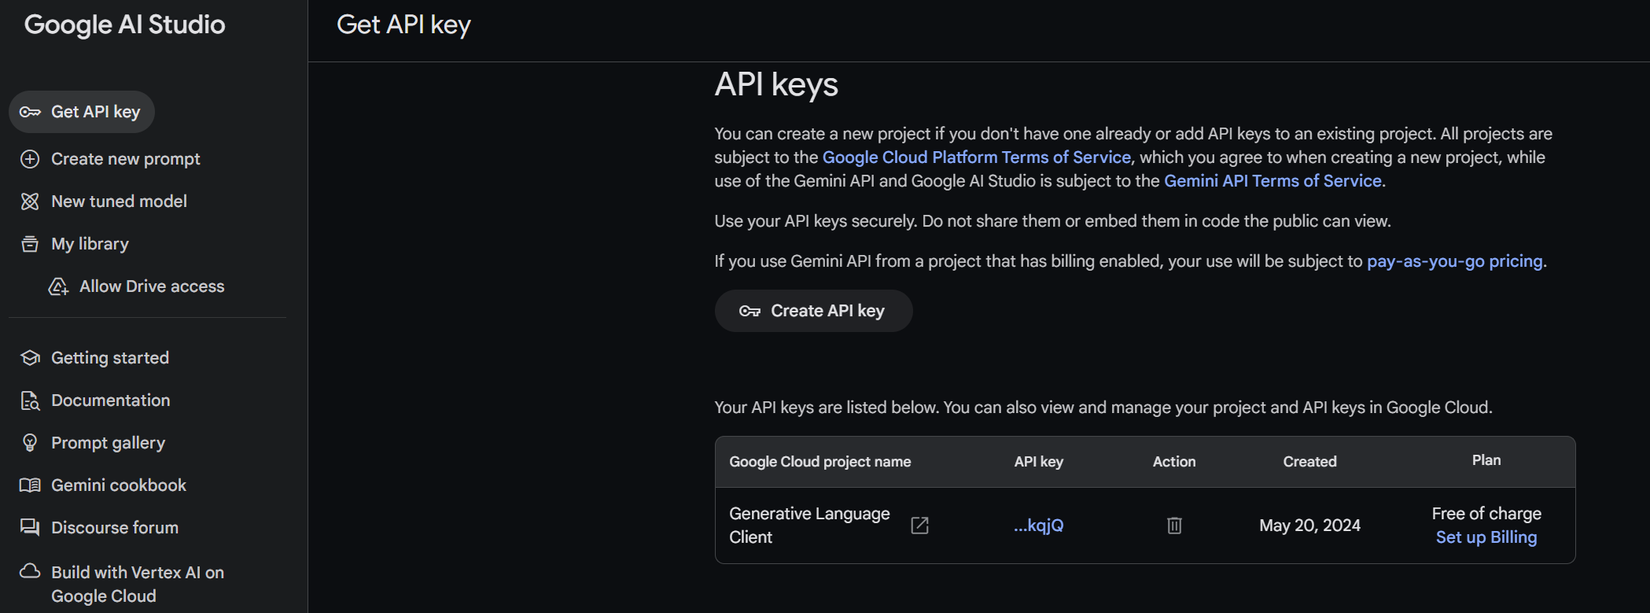Viewport: 1650px width, 613px height.
Task: Reveal the API key ending in kqjQ
Action: tap(1038, 525)
